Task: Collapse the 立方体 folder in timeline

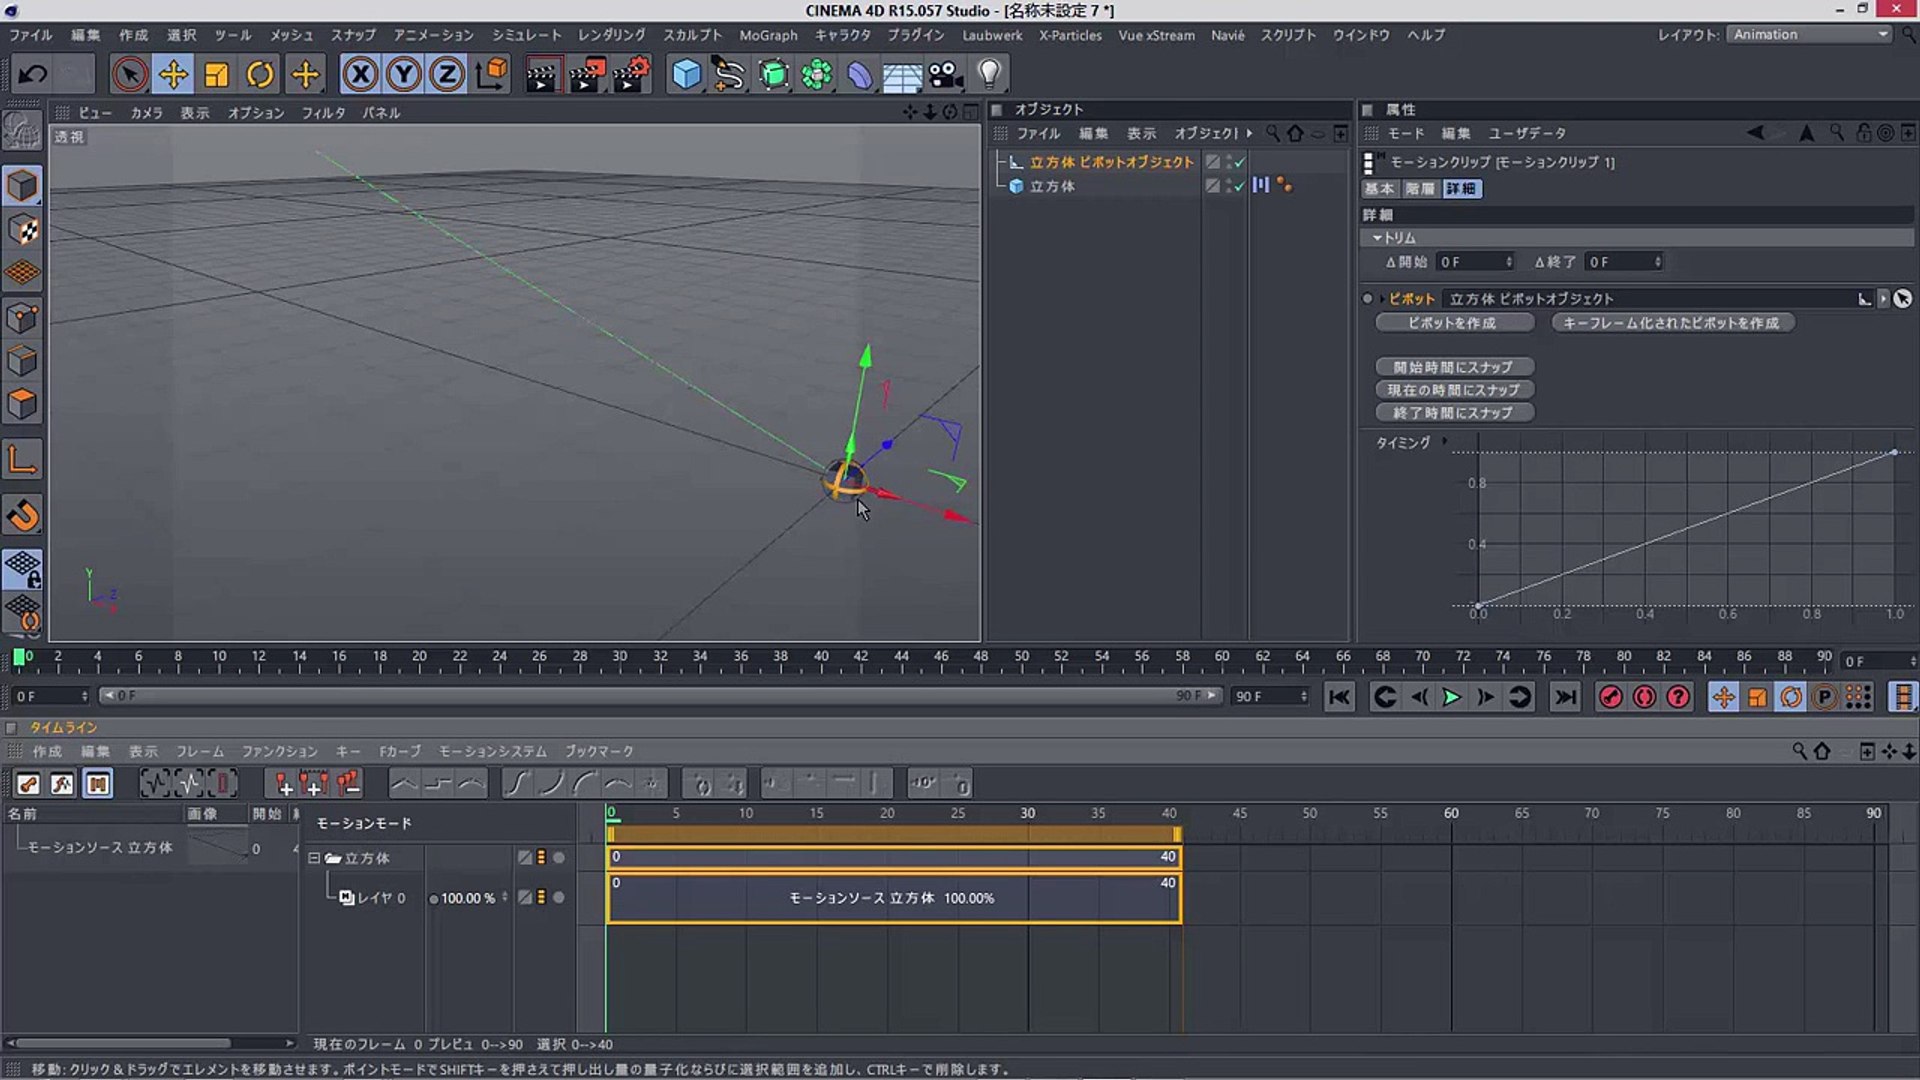Action: [314, 858]
